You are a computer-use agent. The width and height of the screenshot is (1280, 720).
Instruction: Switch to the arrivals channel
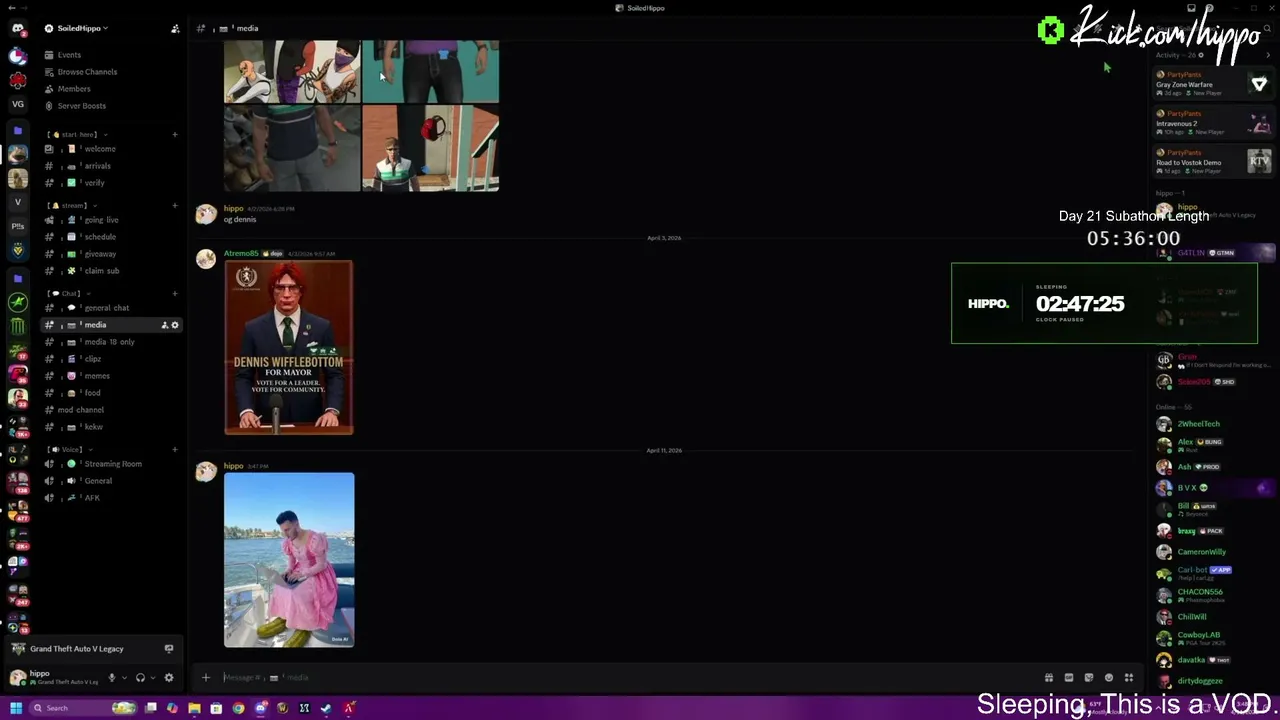(x=112, y=166)
